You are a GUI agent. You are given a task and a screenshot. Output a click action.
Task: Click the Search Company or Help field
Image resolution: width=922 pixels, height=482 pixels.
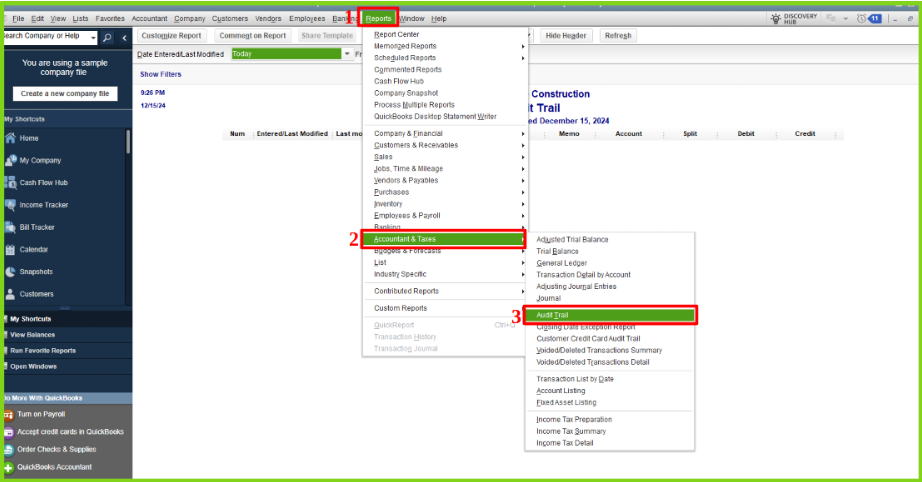pos(46,36)
